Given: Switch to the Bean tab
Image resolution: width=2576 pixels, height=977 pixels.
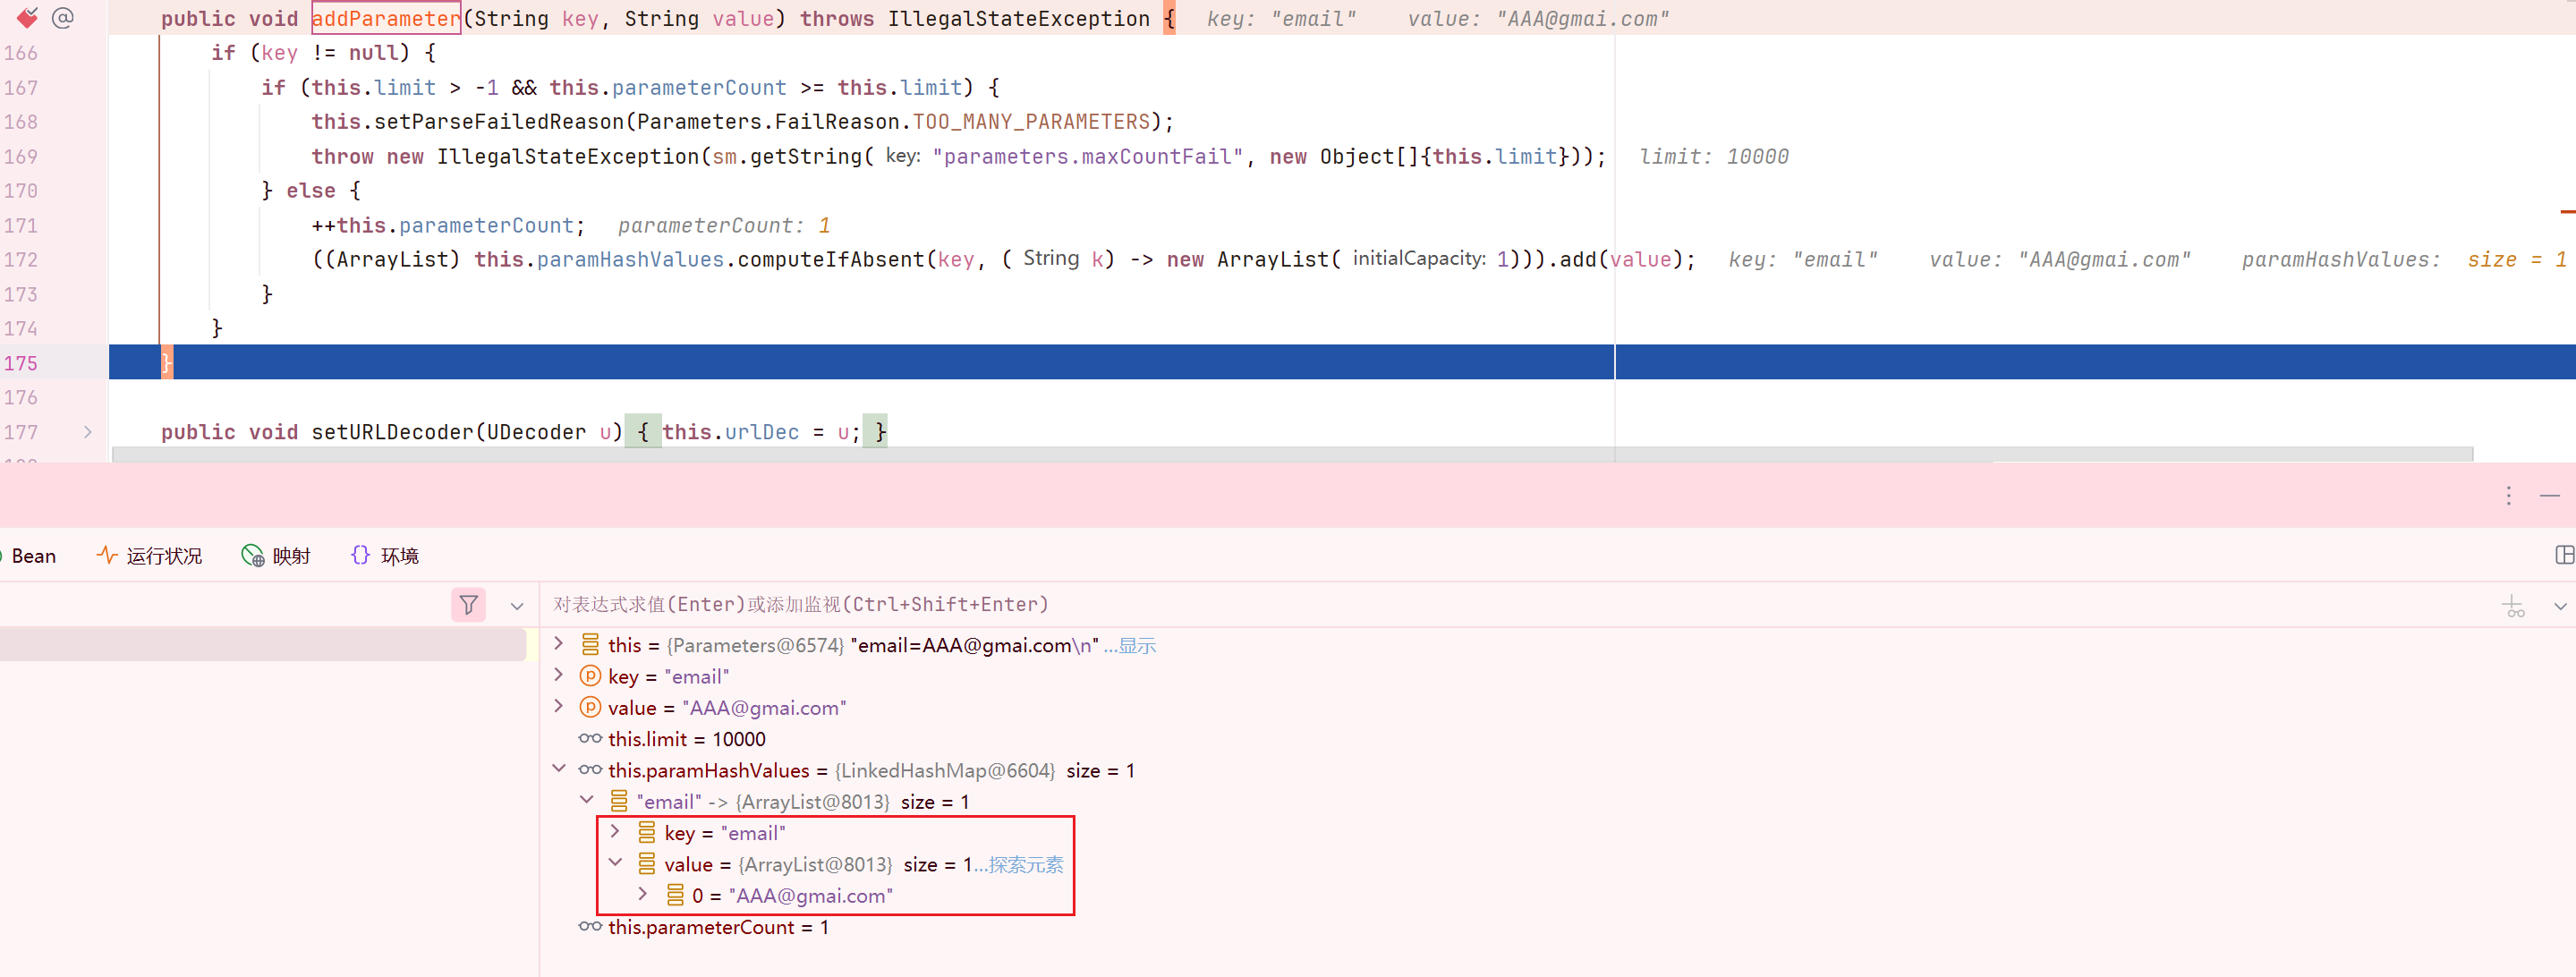Looking at the screenshot, I should click(33, 556).
